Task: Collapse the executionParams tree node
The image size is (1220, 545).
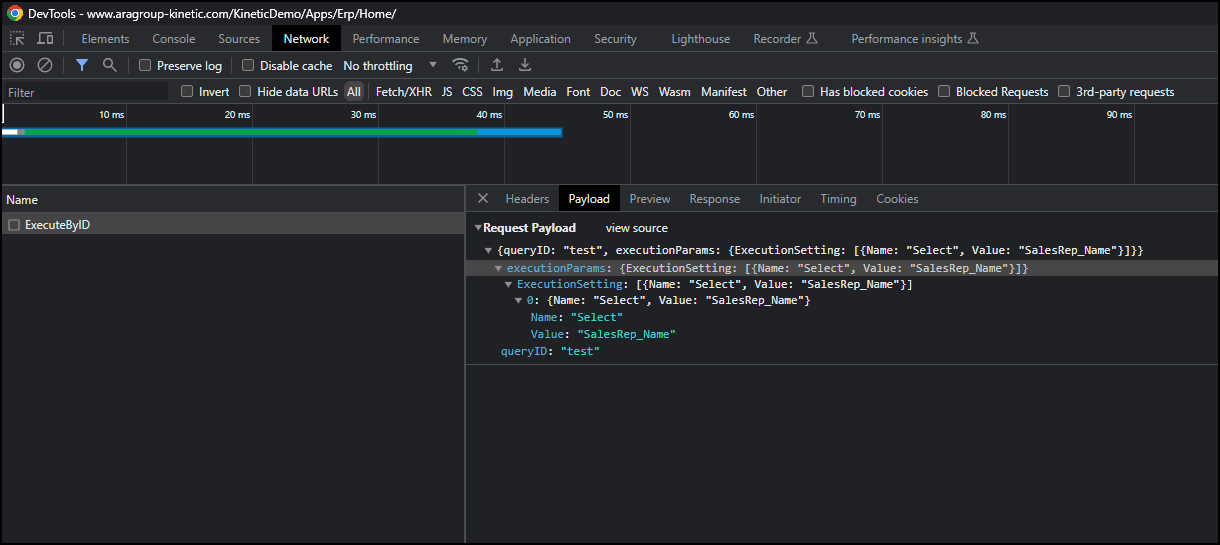Action: point(498,269)
